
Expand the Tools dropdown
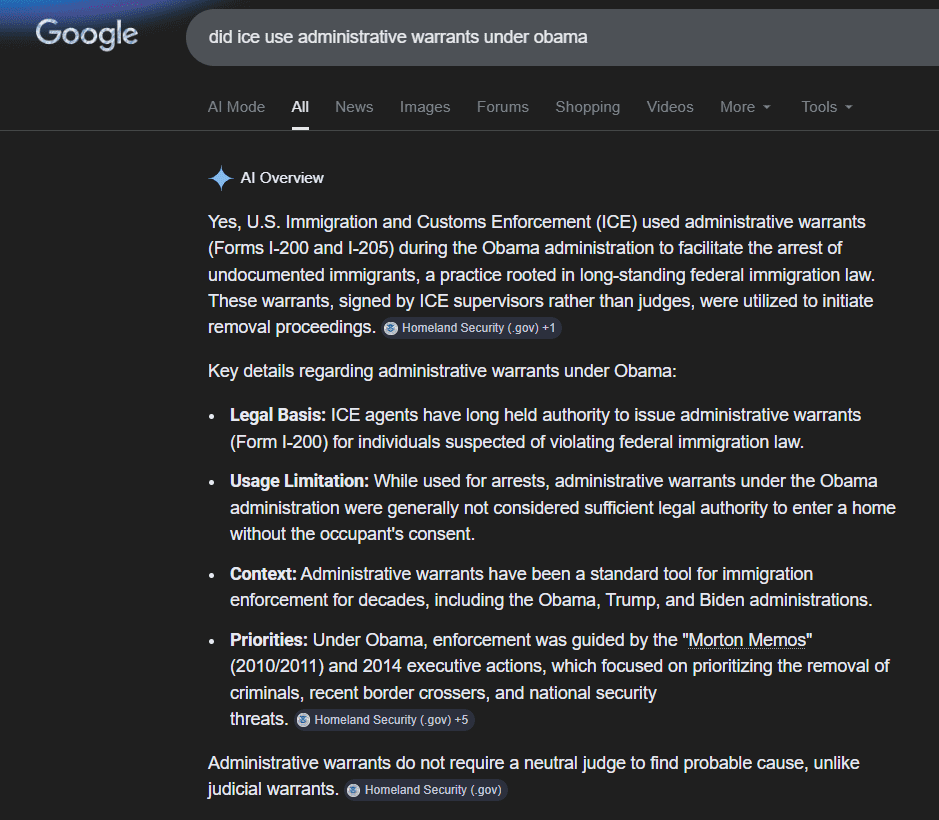click(x=826, y=107)
